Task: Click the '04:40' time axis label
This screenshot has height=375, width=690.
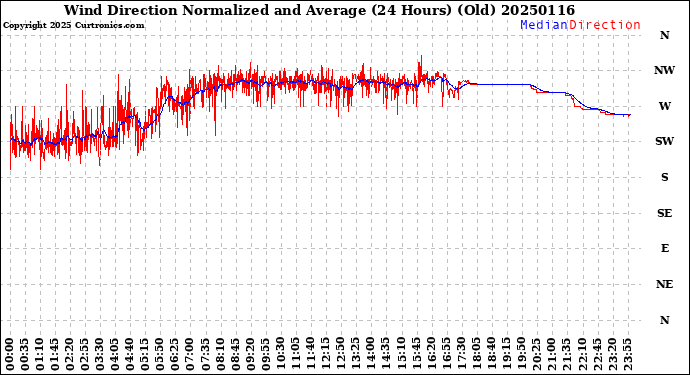Action: (x=129, y=354)
